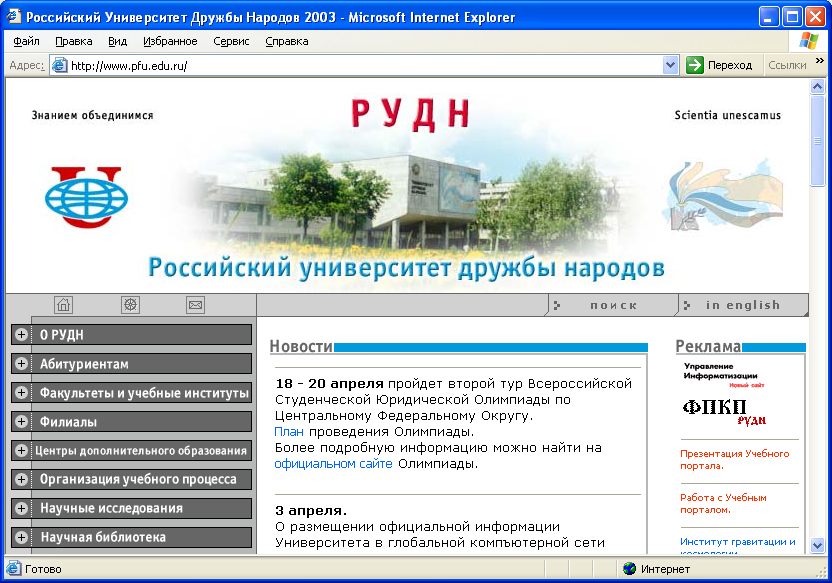This screenshot has width=832, height=583.
Task: Expand Научная библиотека plus icon
Action: 21,537
